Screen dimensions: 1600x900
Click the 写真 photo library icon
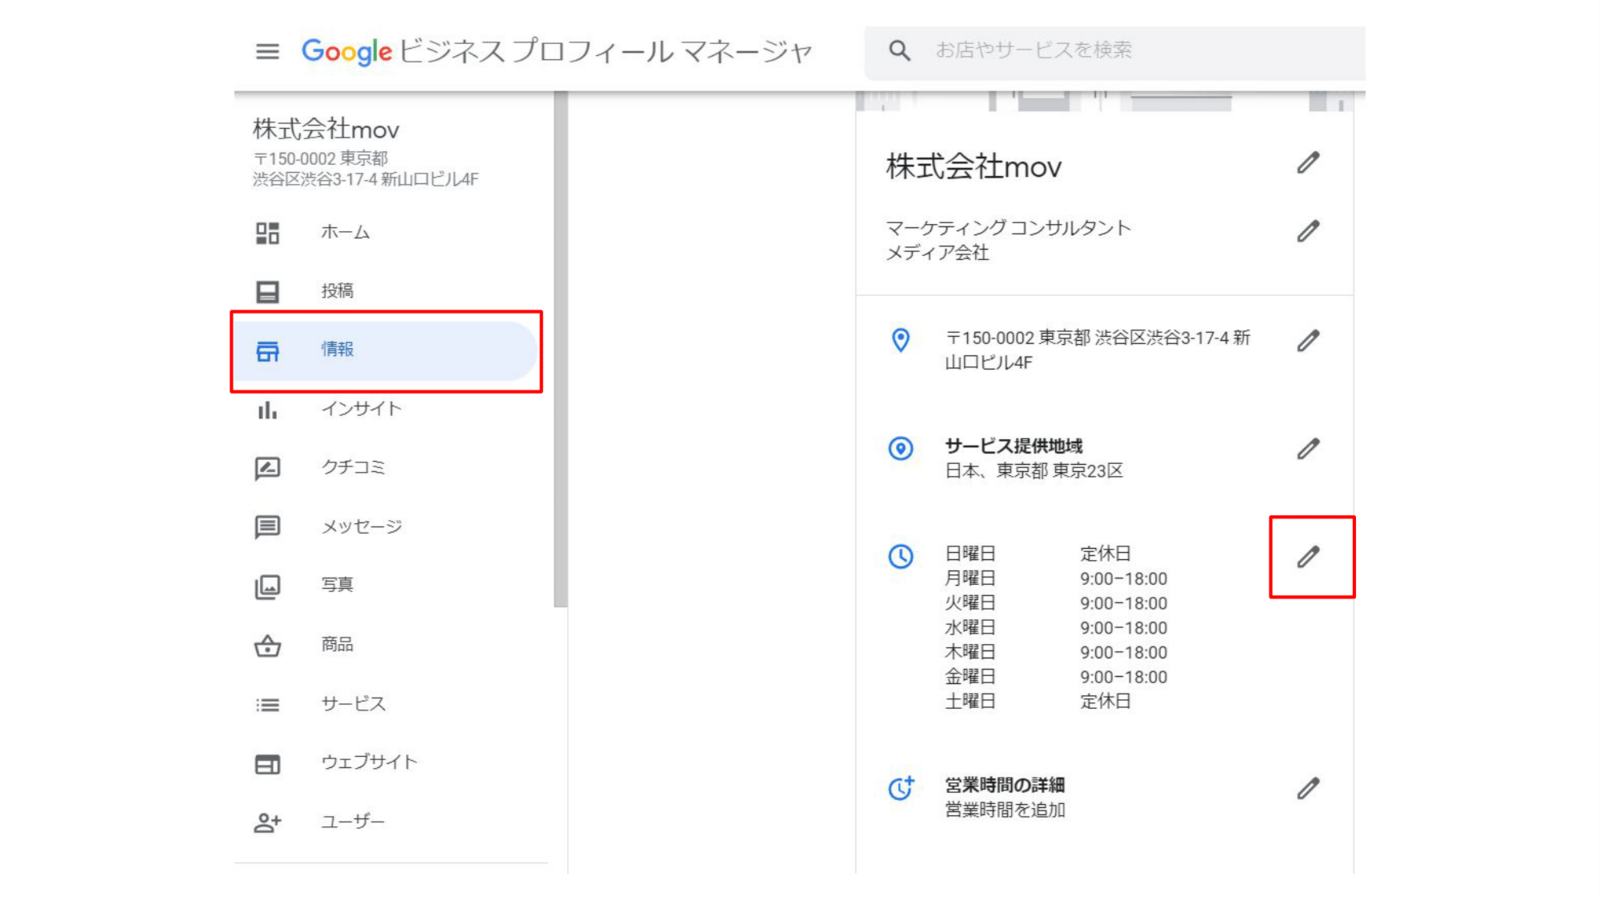267,586
